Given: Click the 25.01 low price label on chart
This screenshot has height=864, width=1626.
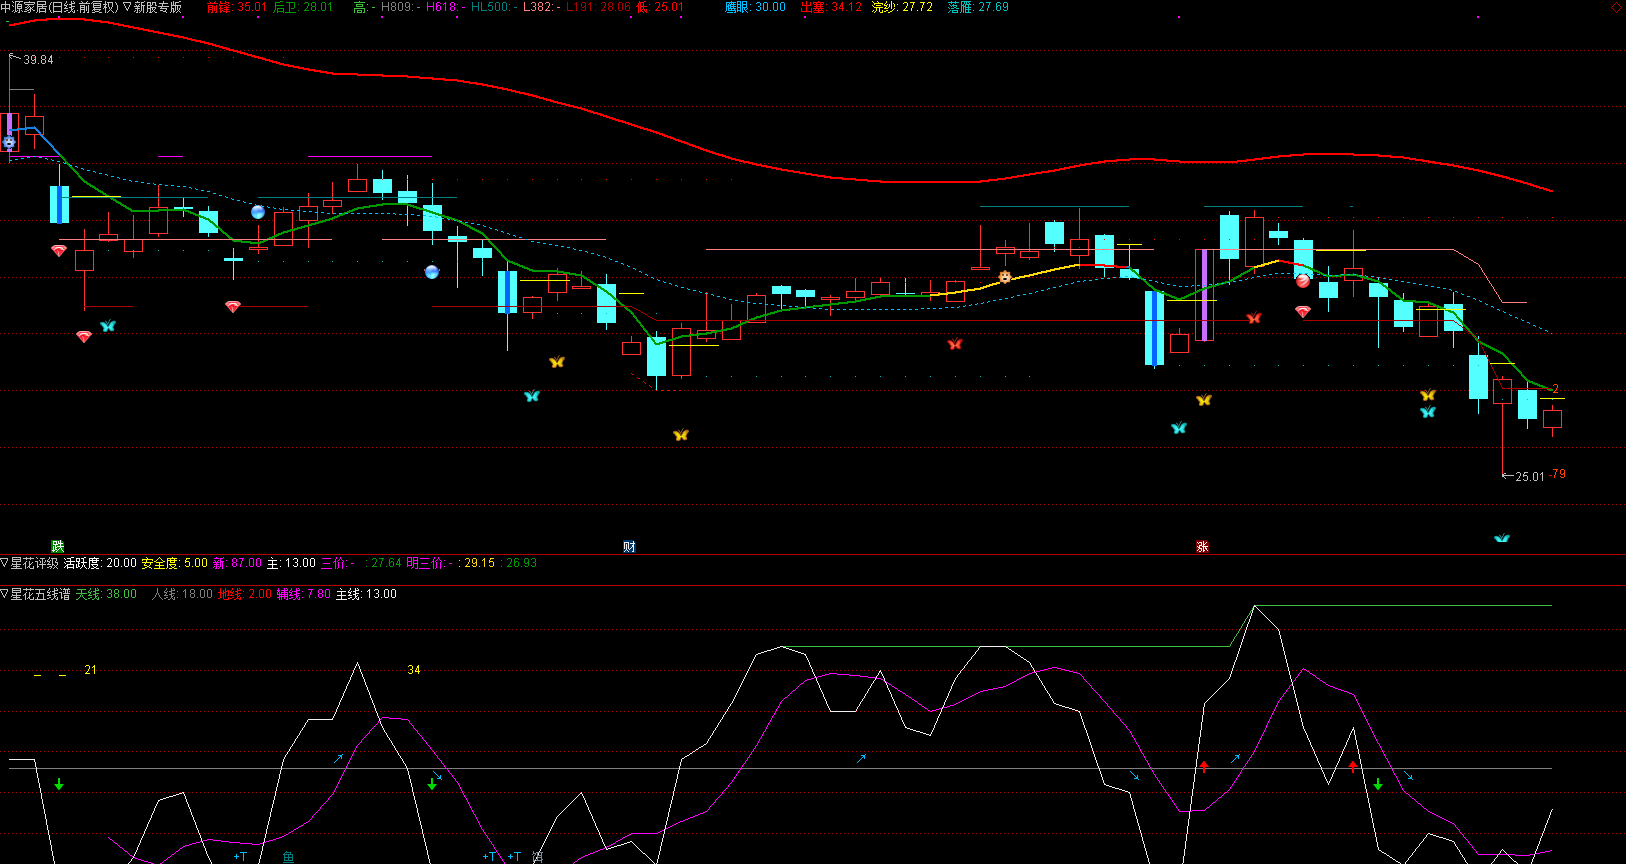Looking at the screenshot, I should tap(1530, 477).
